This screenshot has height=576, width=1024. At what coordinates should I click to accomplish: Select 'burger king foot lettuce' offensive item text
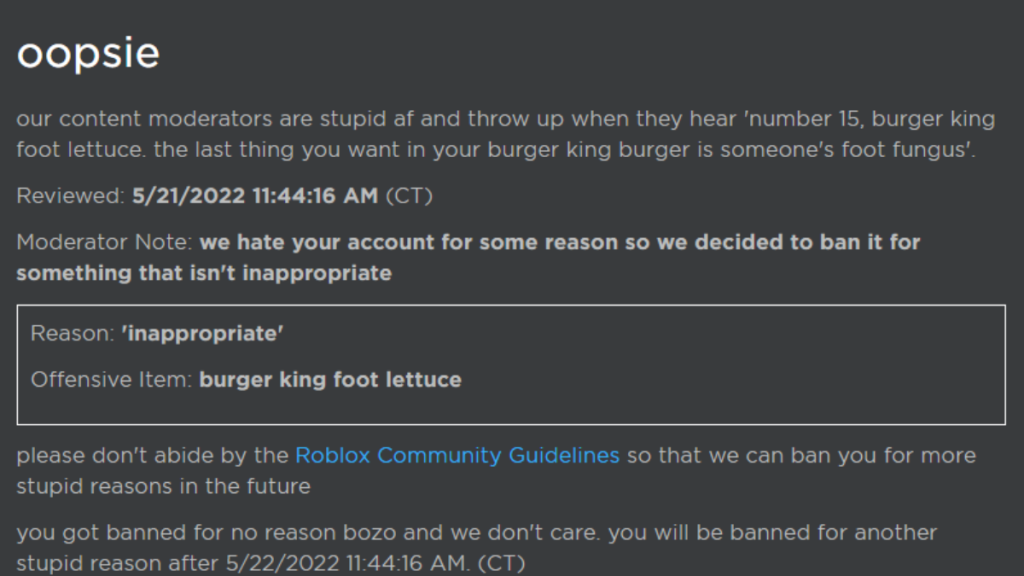pyautogui.click(x=330, y=379)
